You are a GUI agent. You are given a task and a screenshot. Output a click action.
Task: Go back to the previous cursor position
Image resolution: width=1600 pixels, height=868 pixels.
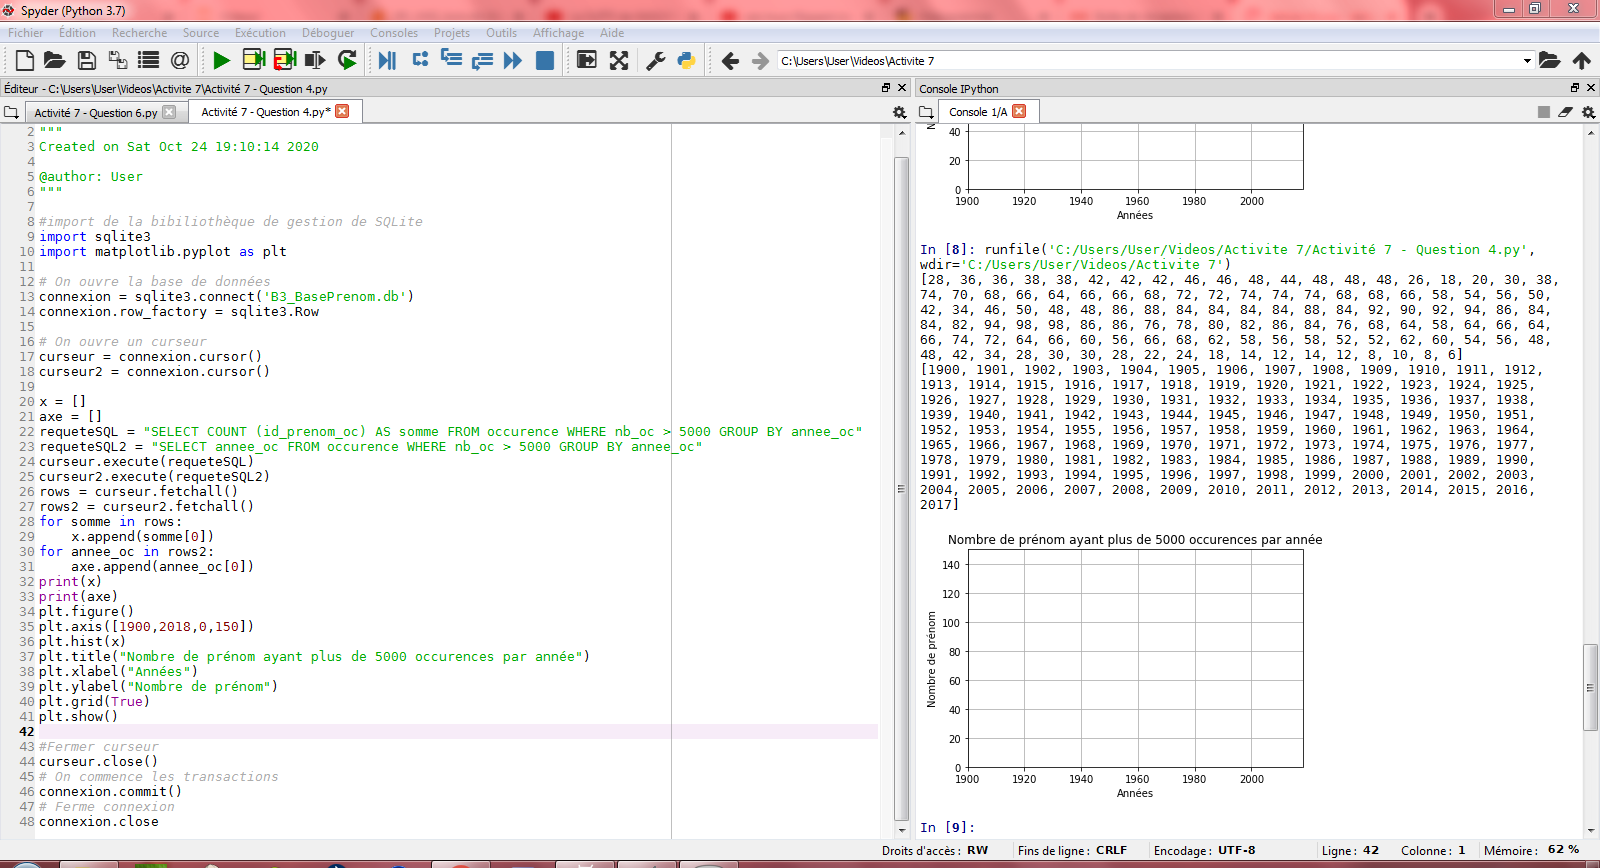click(x=730, y=61)
